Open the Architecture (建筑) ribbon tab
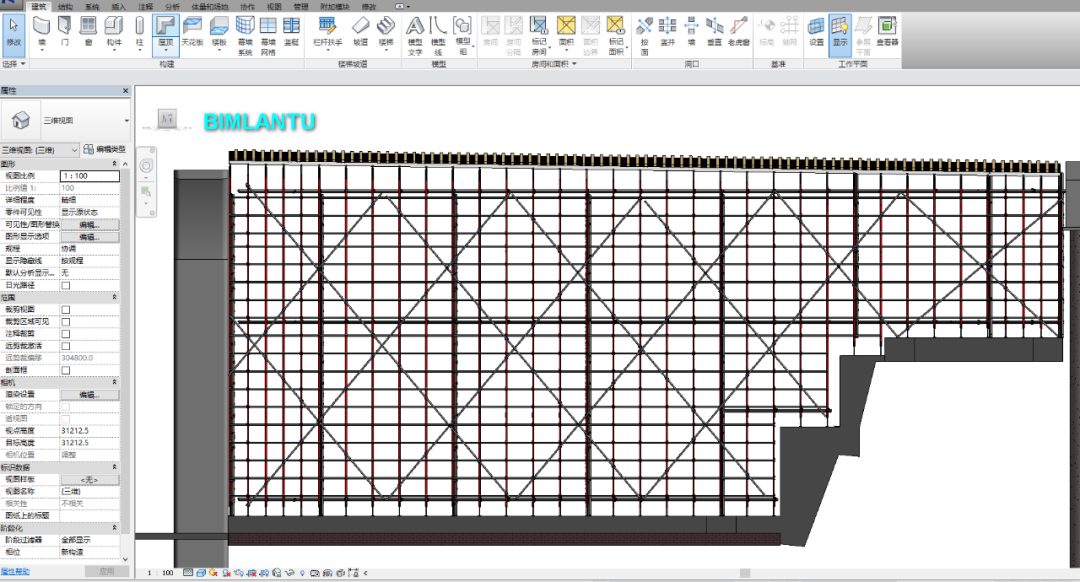The image size is (1080, 582). tap(39, 6)
